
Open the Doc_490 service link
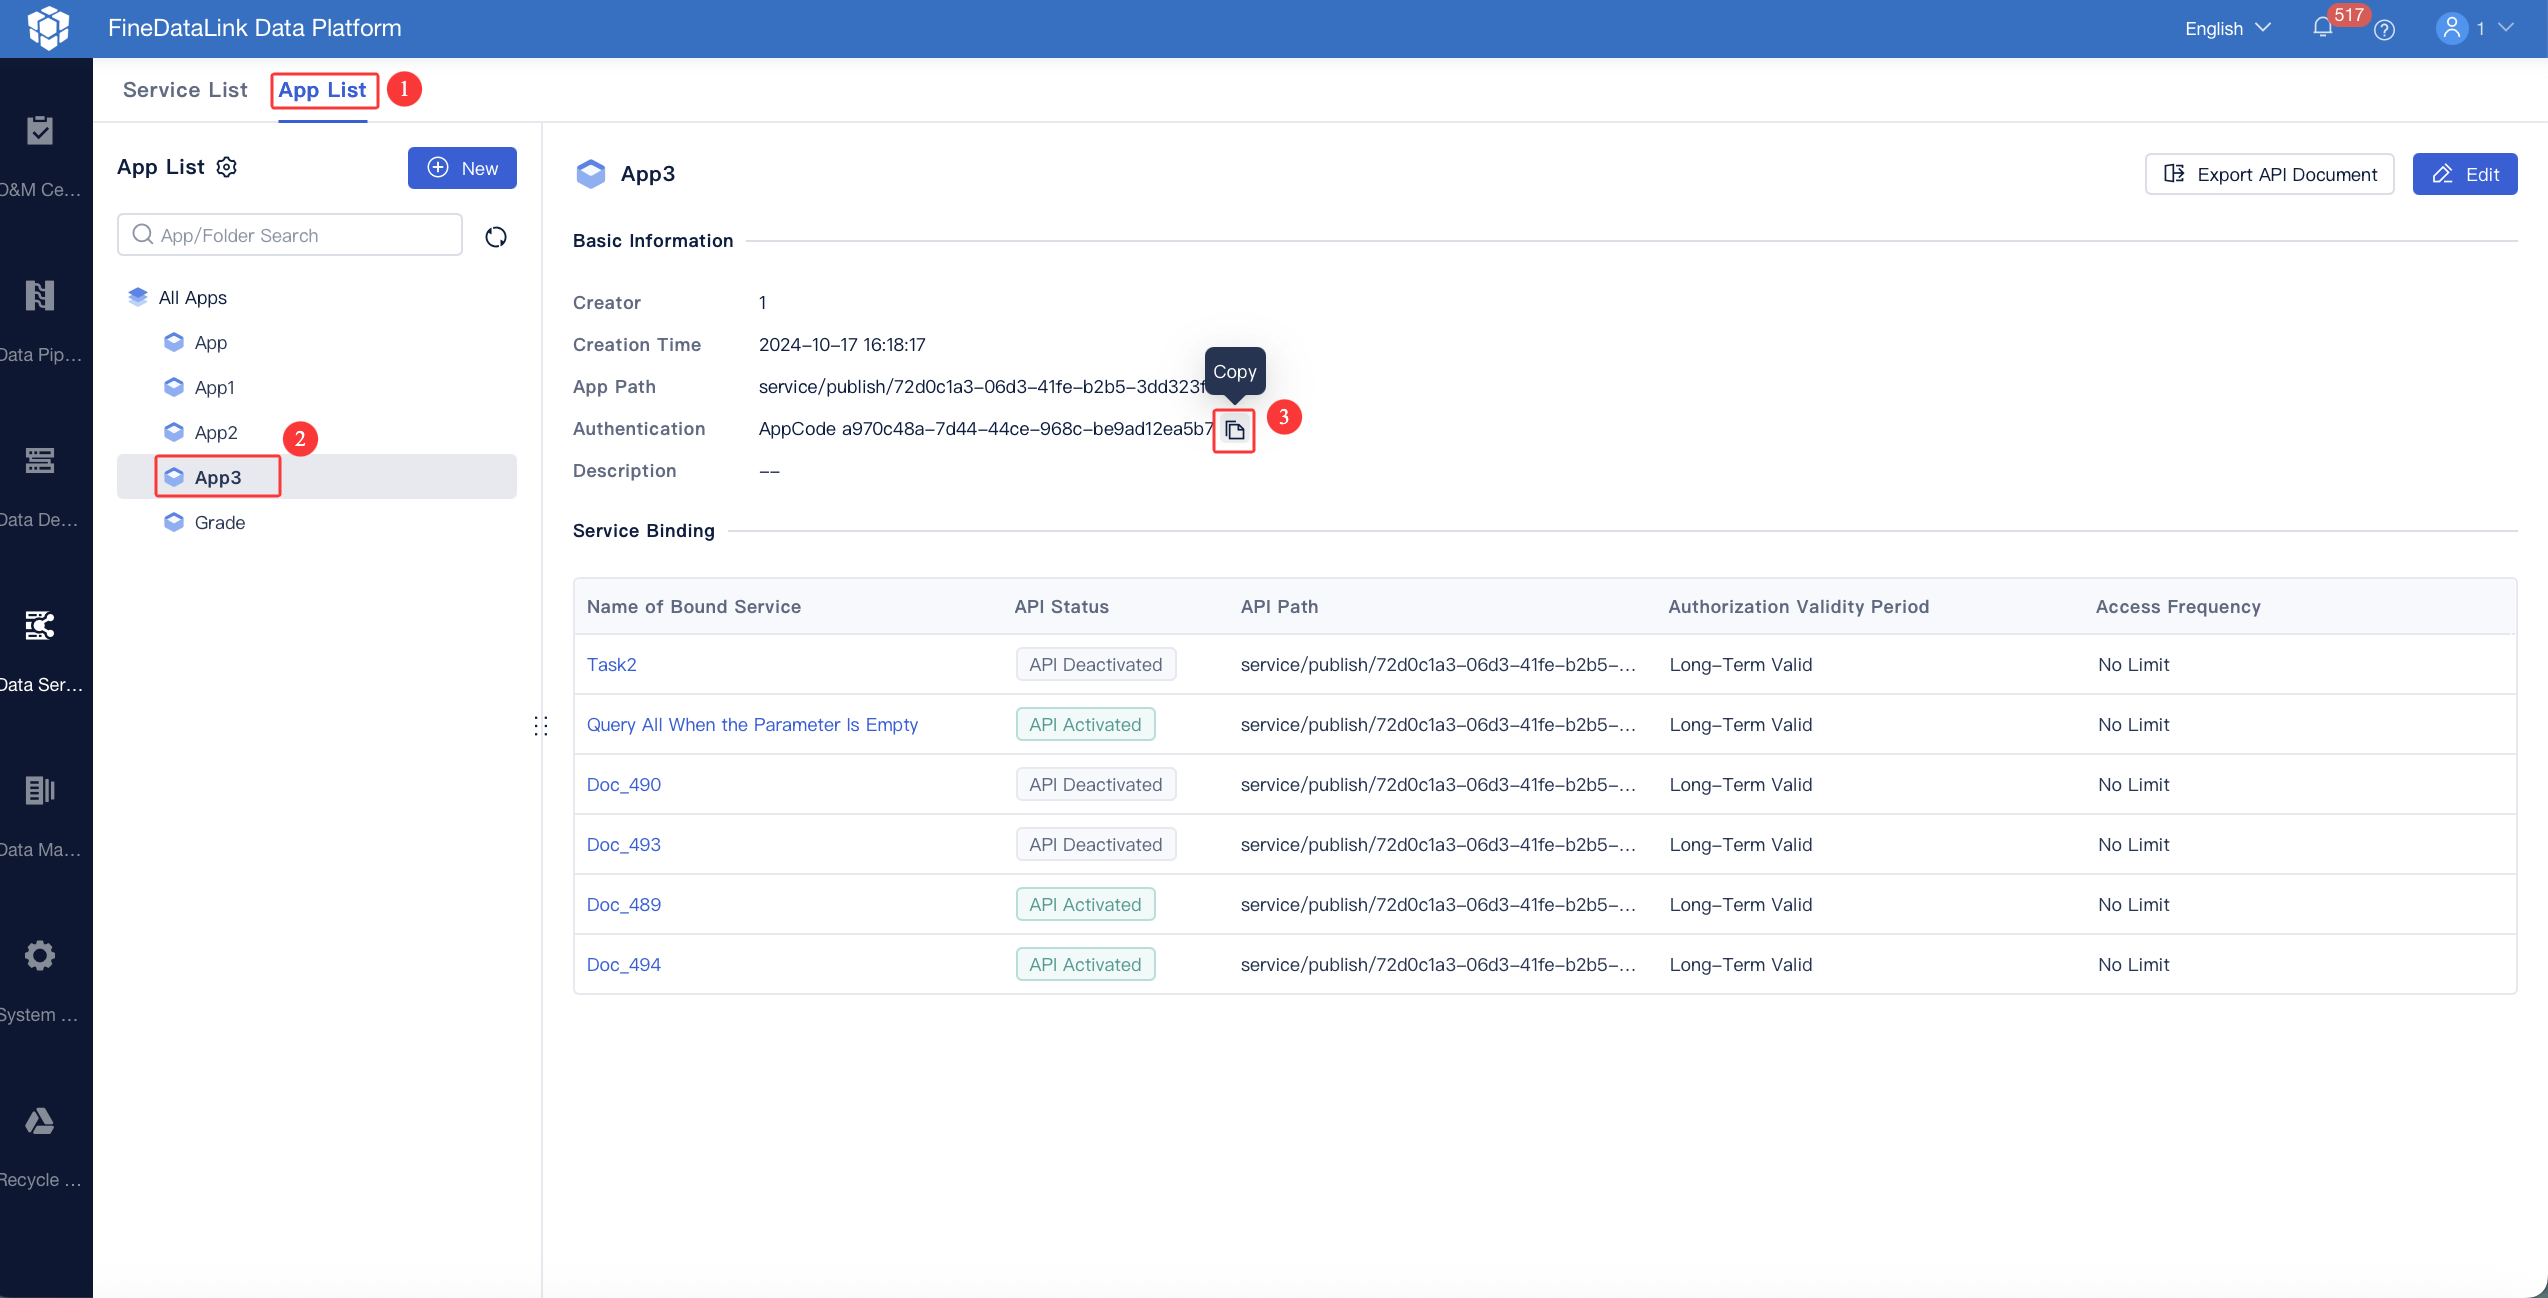click(x=624, y=784)
